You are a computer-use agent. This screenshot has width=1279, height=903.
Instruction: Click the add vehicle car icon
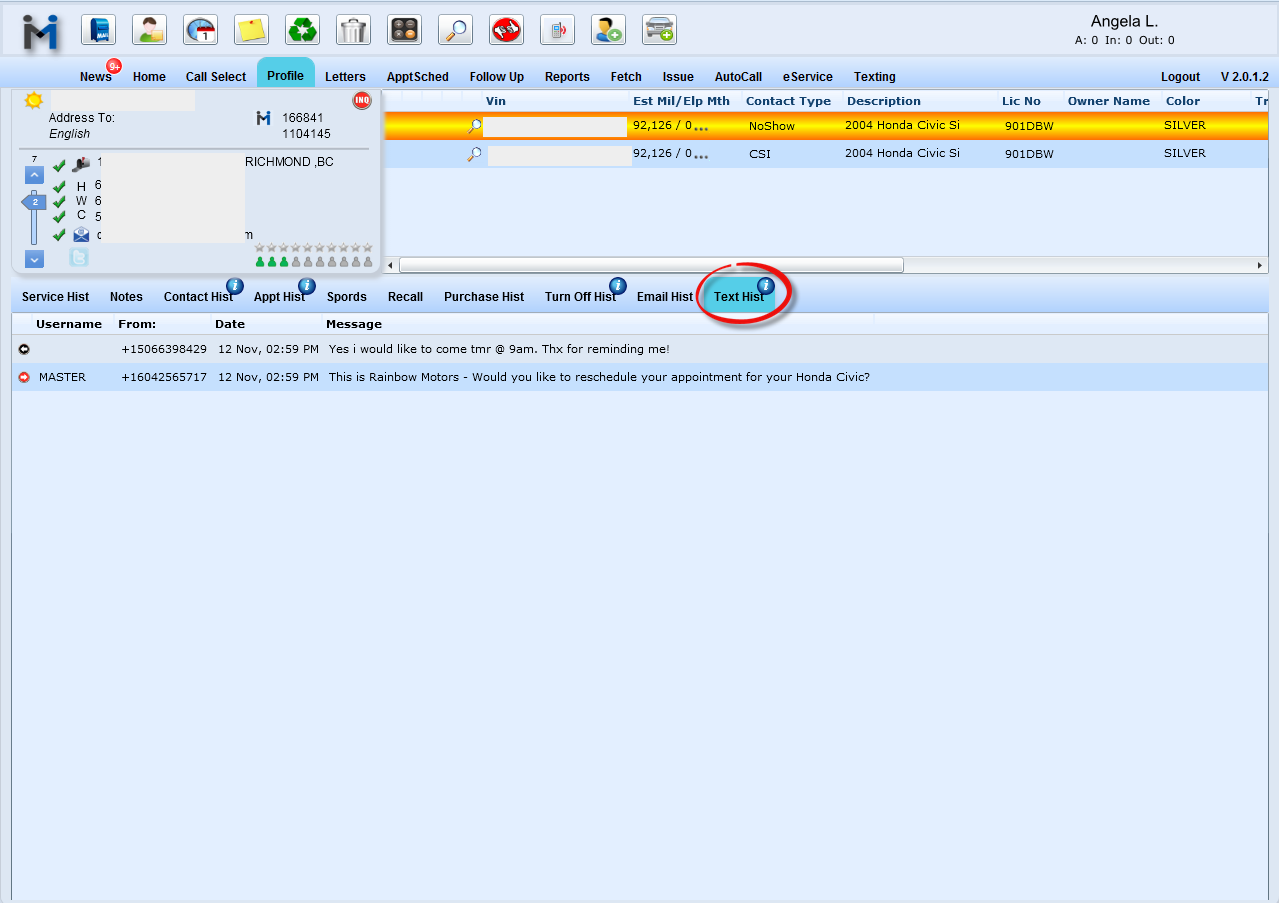659,30
